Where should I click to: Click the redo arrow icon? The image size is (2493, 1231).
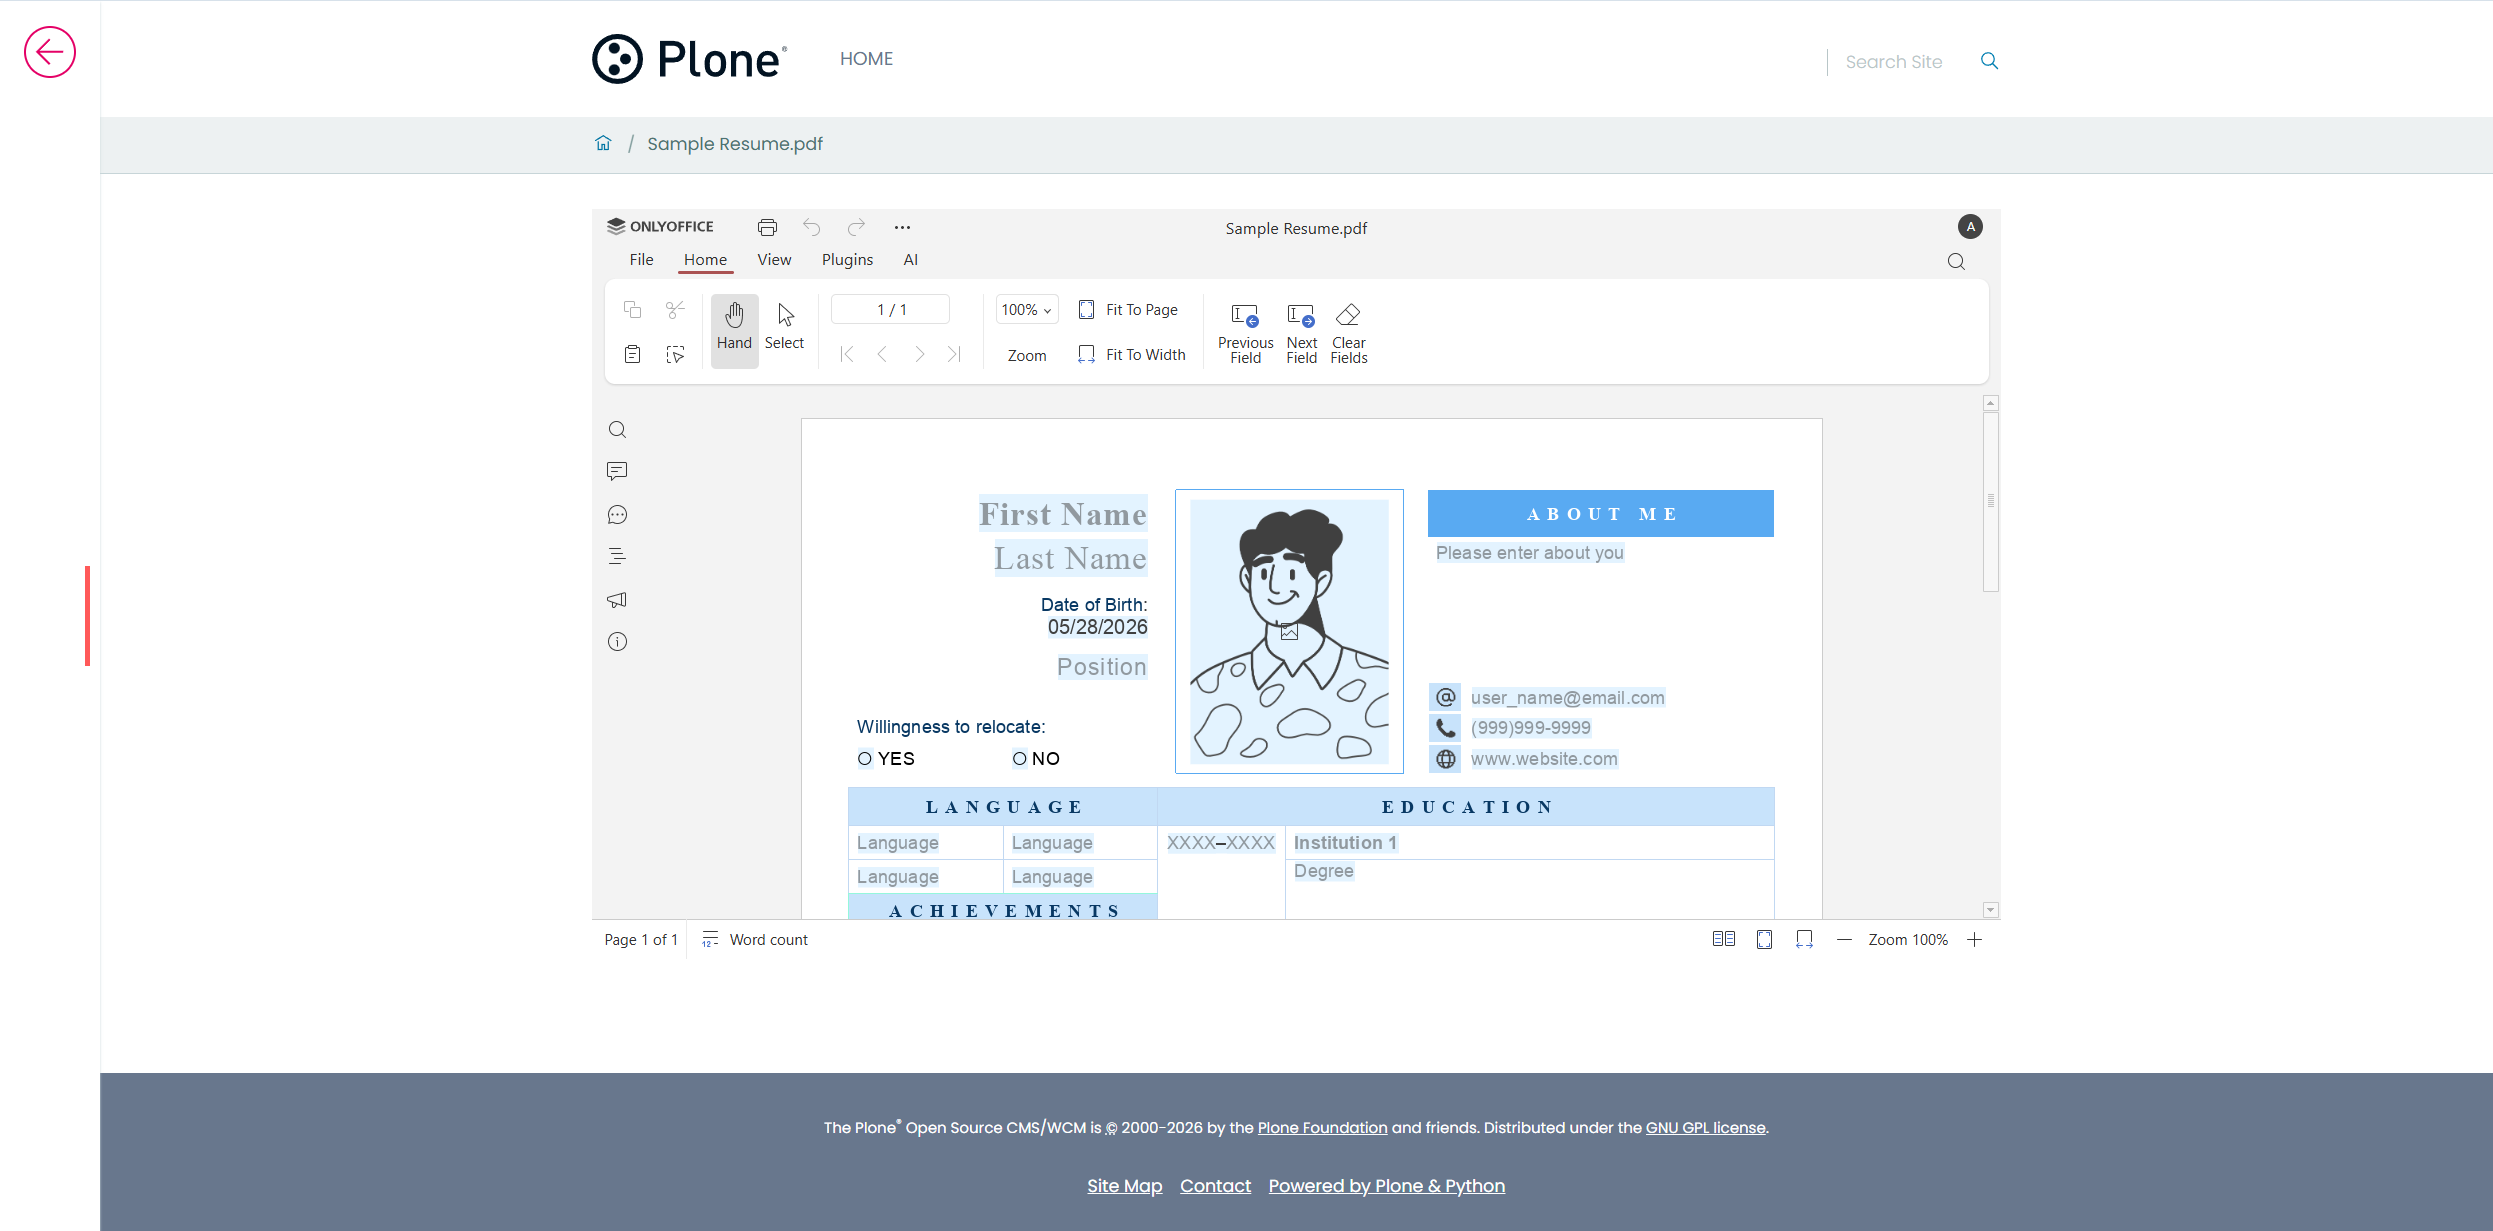[856, 227]
